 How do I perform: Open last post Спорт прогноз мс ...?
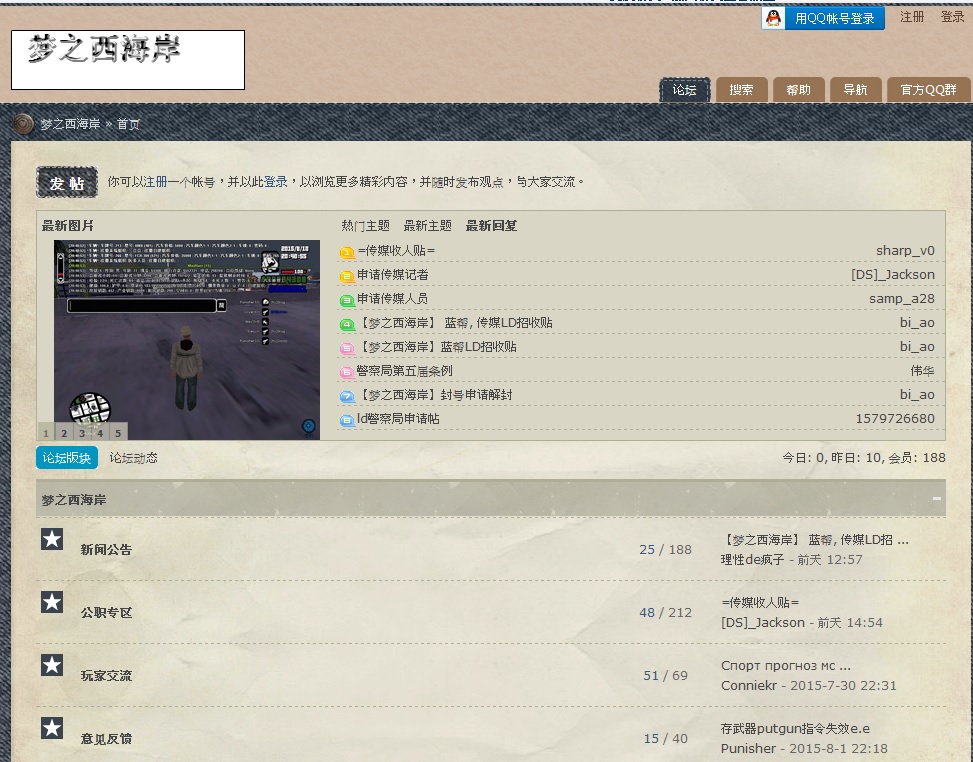[786, 666]
